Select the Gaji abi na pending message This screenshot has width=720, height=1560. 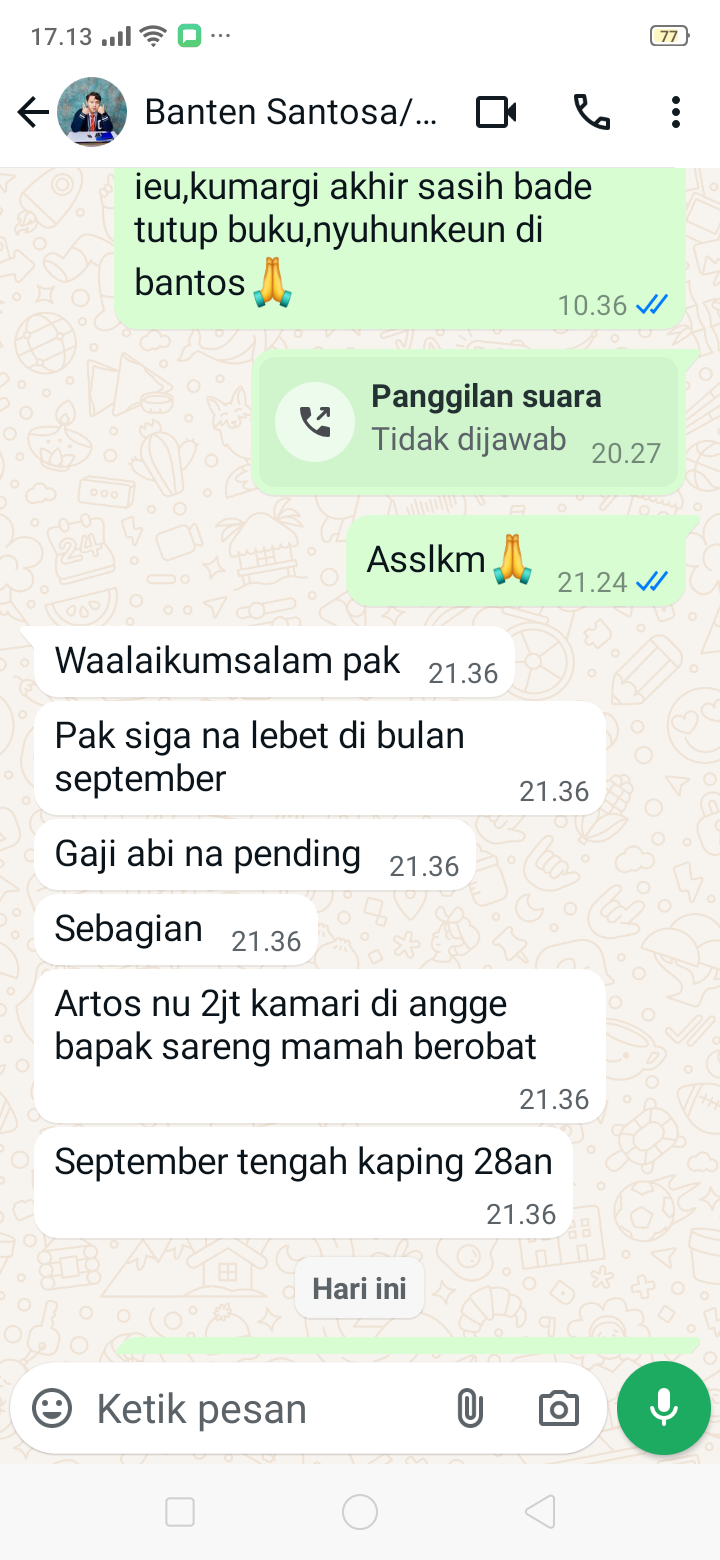[255, 856]
